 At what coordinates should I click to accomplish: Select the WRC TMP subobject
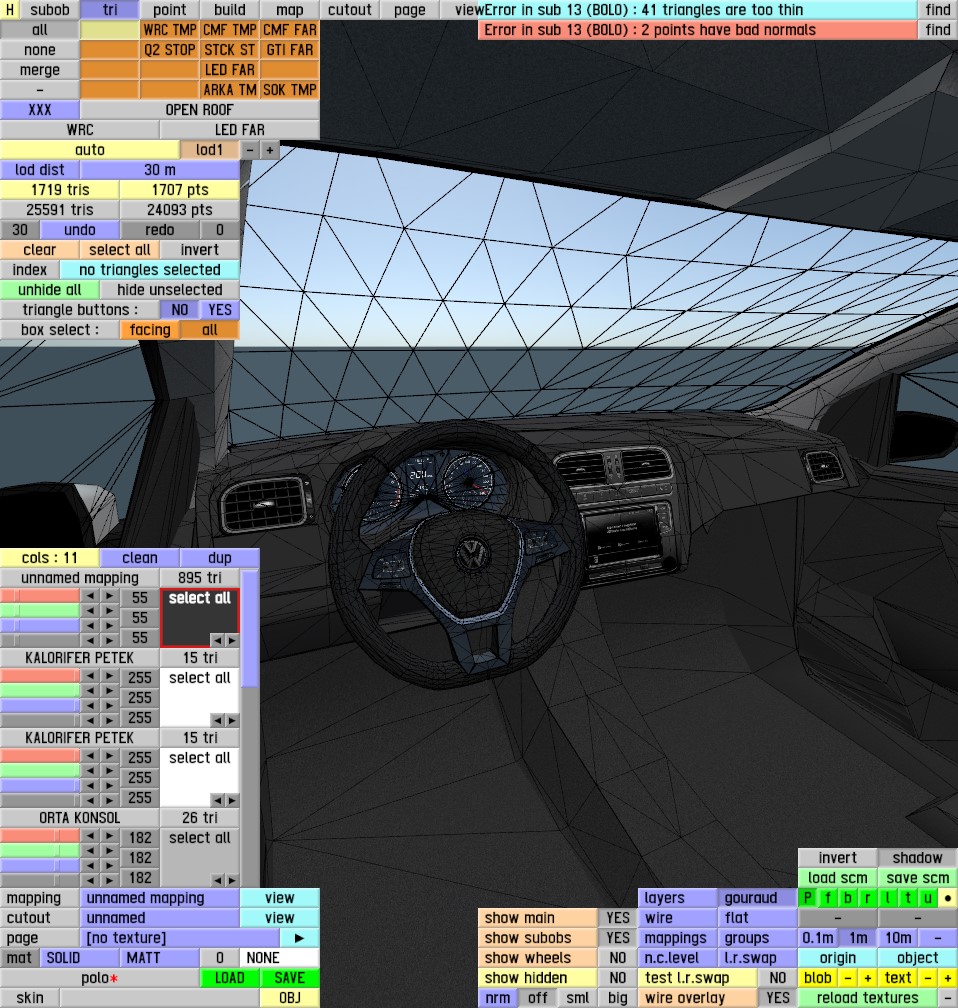pos(169,30)
